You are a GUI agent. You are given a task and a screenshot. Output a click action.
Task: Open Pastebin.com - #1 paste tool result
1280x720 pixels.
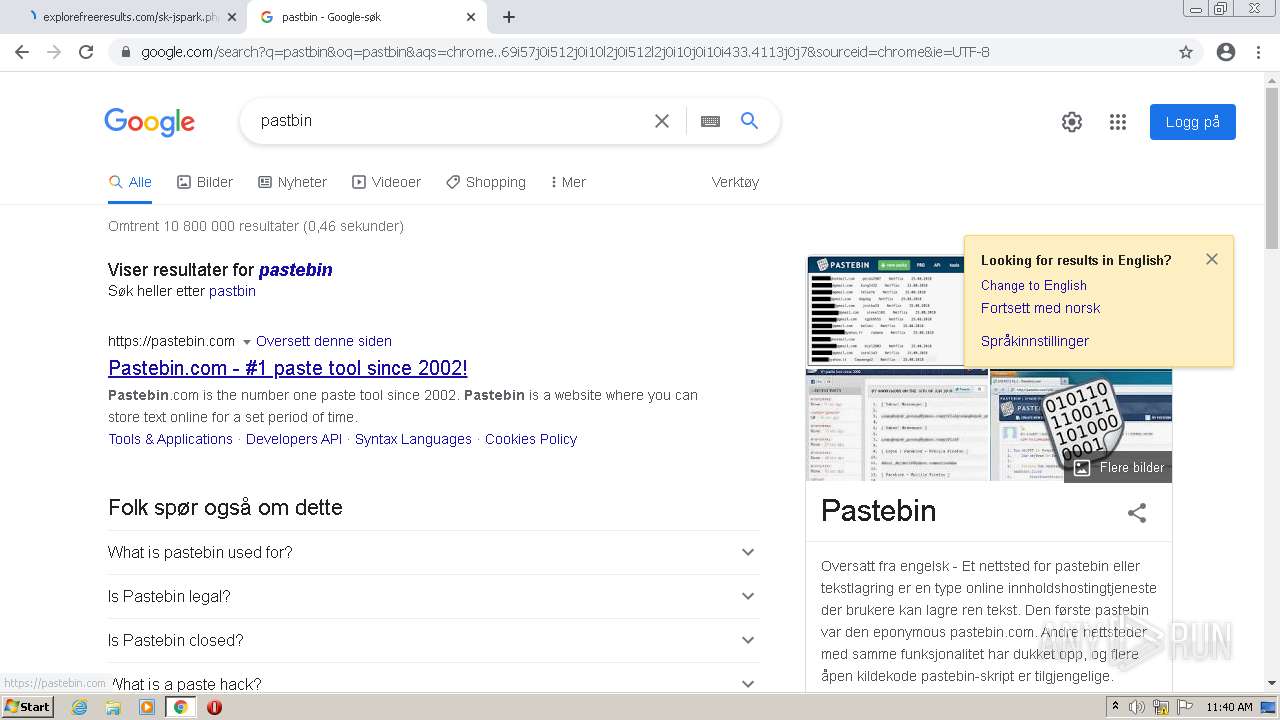(288, 368)
